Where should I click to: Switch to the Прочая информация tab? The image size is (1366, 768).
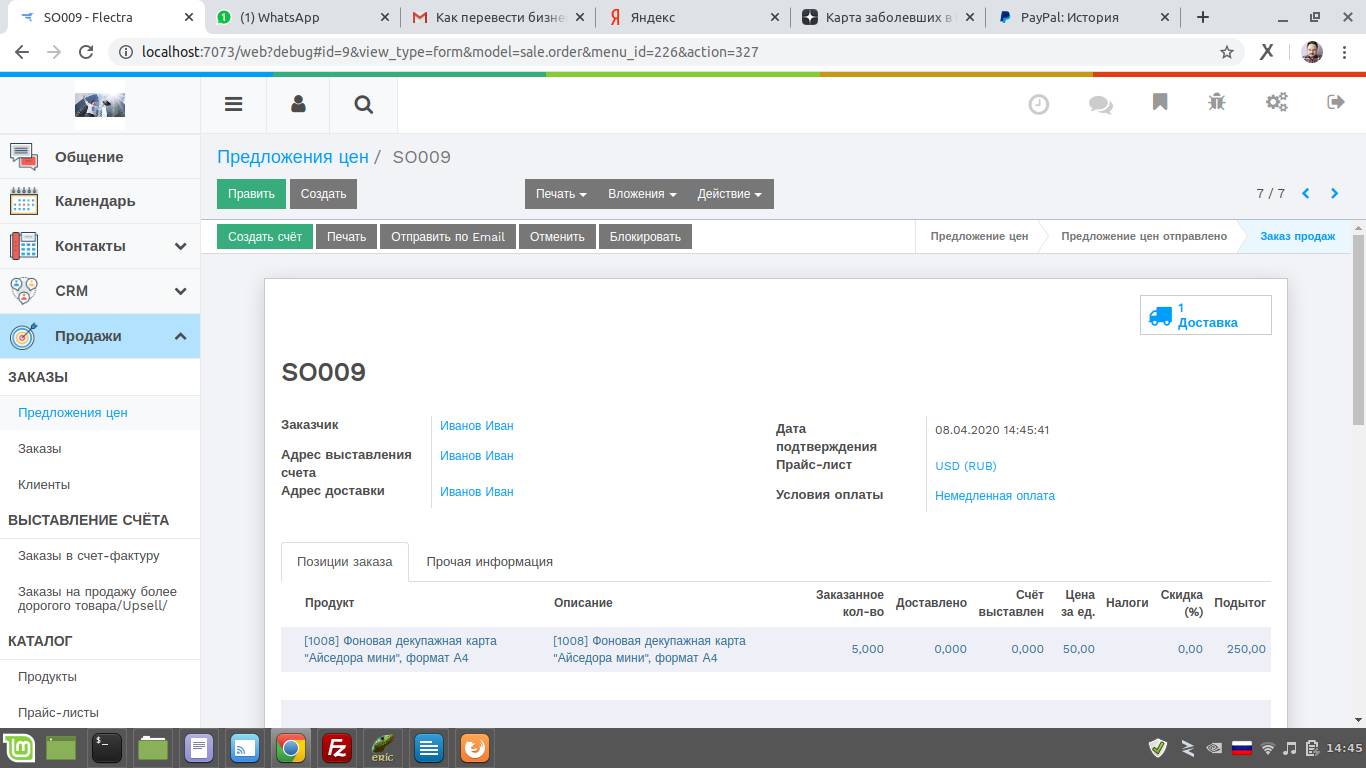coord(489,562)
